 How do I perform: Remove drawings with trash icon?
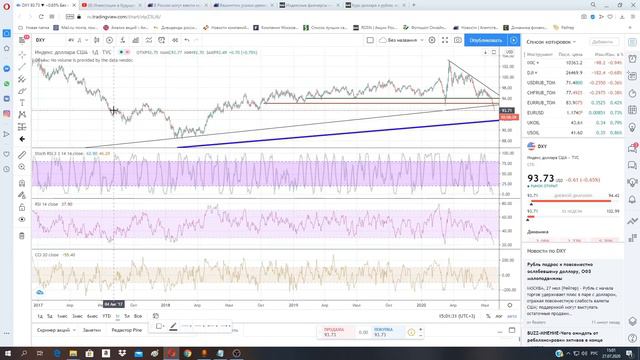pyautogui.click(x=22, y=236)
